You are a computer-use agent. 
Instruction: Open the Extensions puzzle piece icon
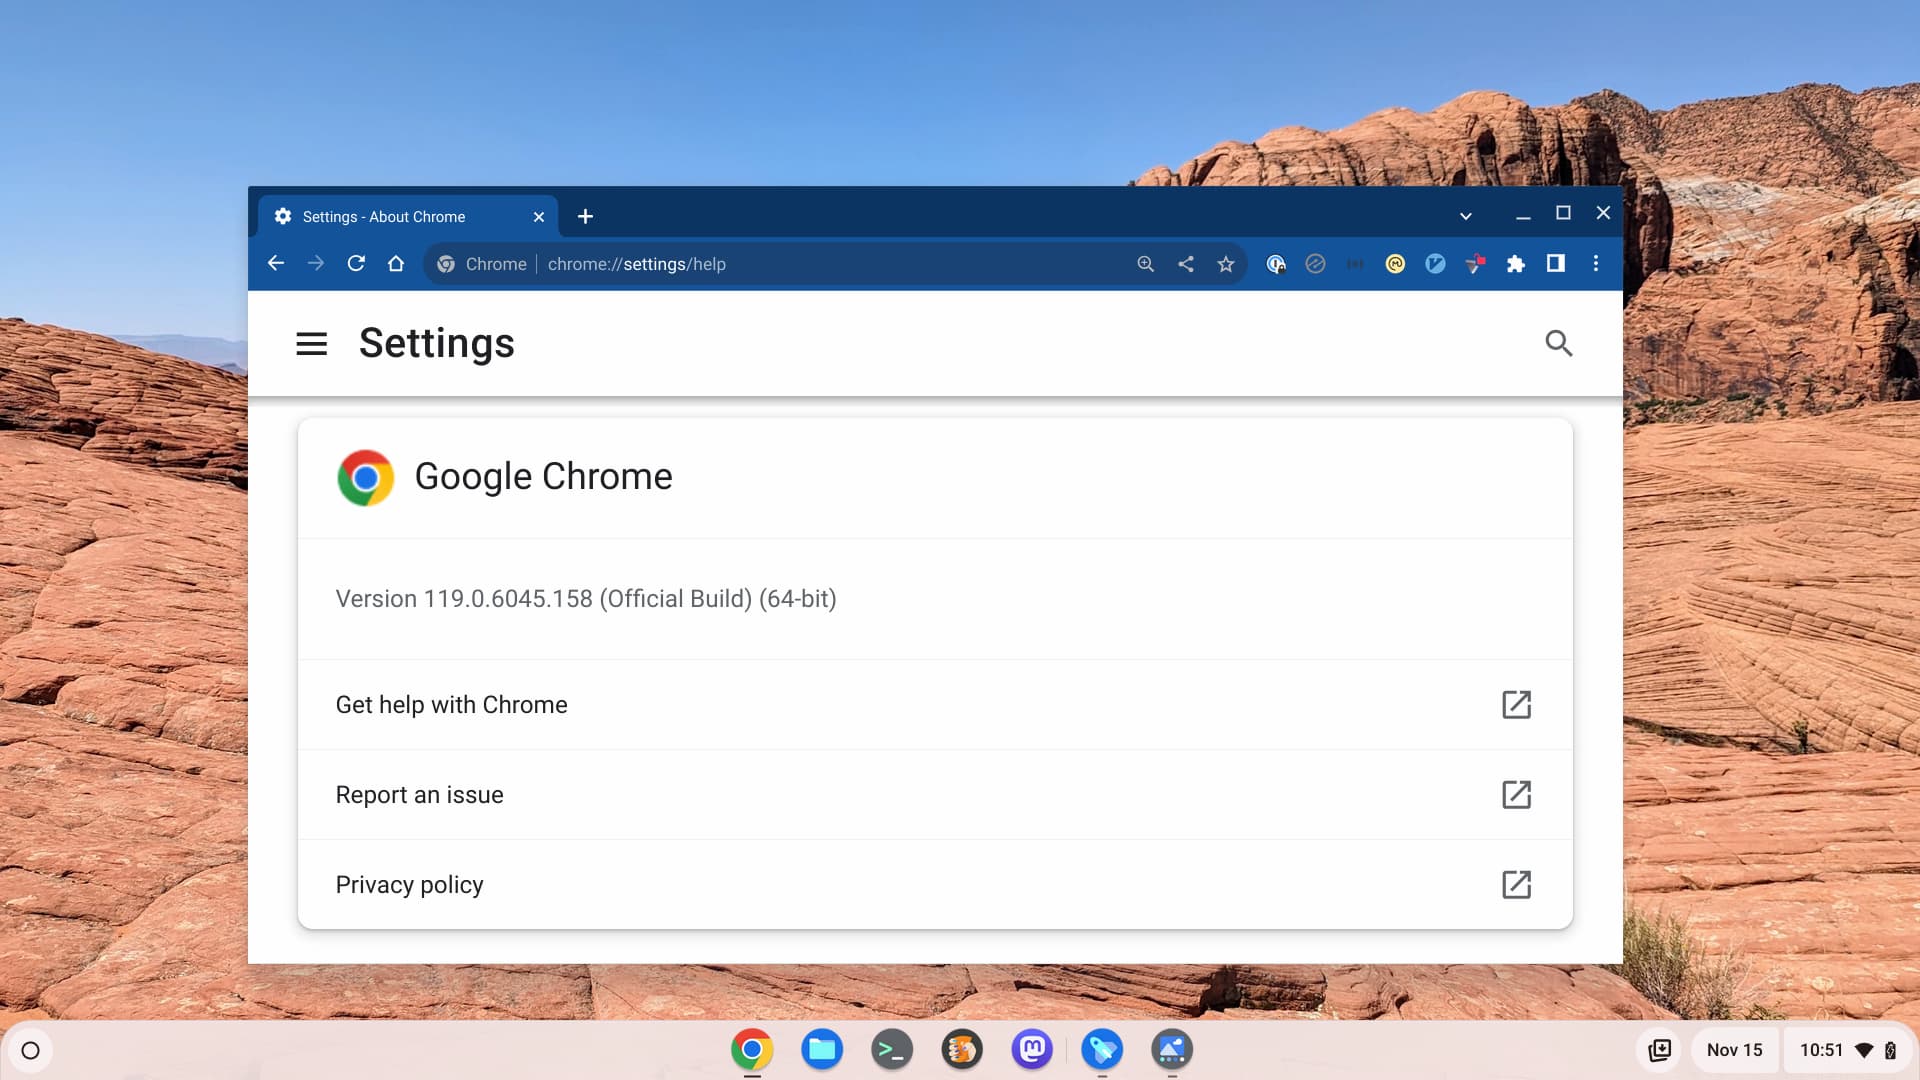(1514, 264)
